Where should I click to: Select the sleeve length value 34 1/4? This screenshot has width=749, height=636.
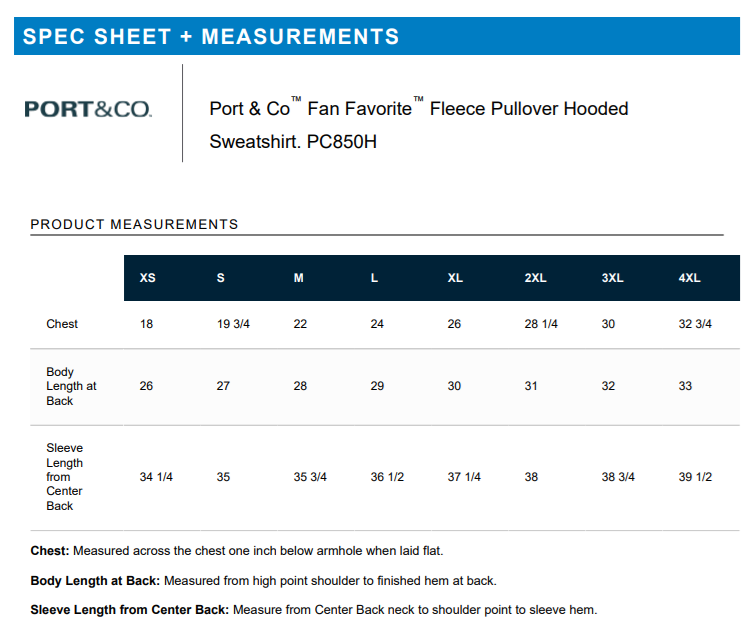coord(156,477)
